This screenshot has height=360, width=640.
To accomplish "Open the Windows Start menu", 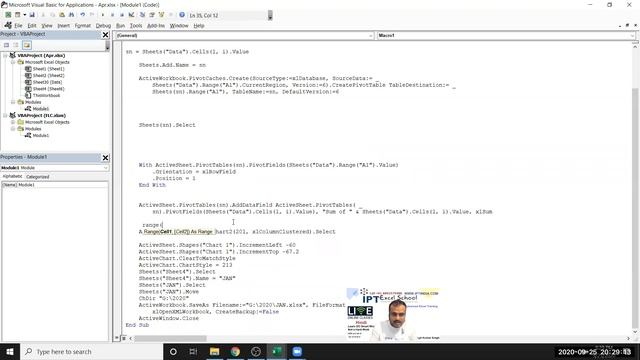I will point(10,351).
